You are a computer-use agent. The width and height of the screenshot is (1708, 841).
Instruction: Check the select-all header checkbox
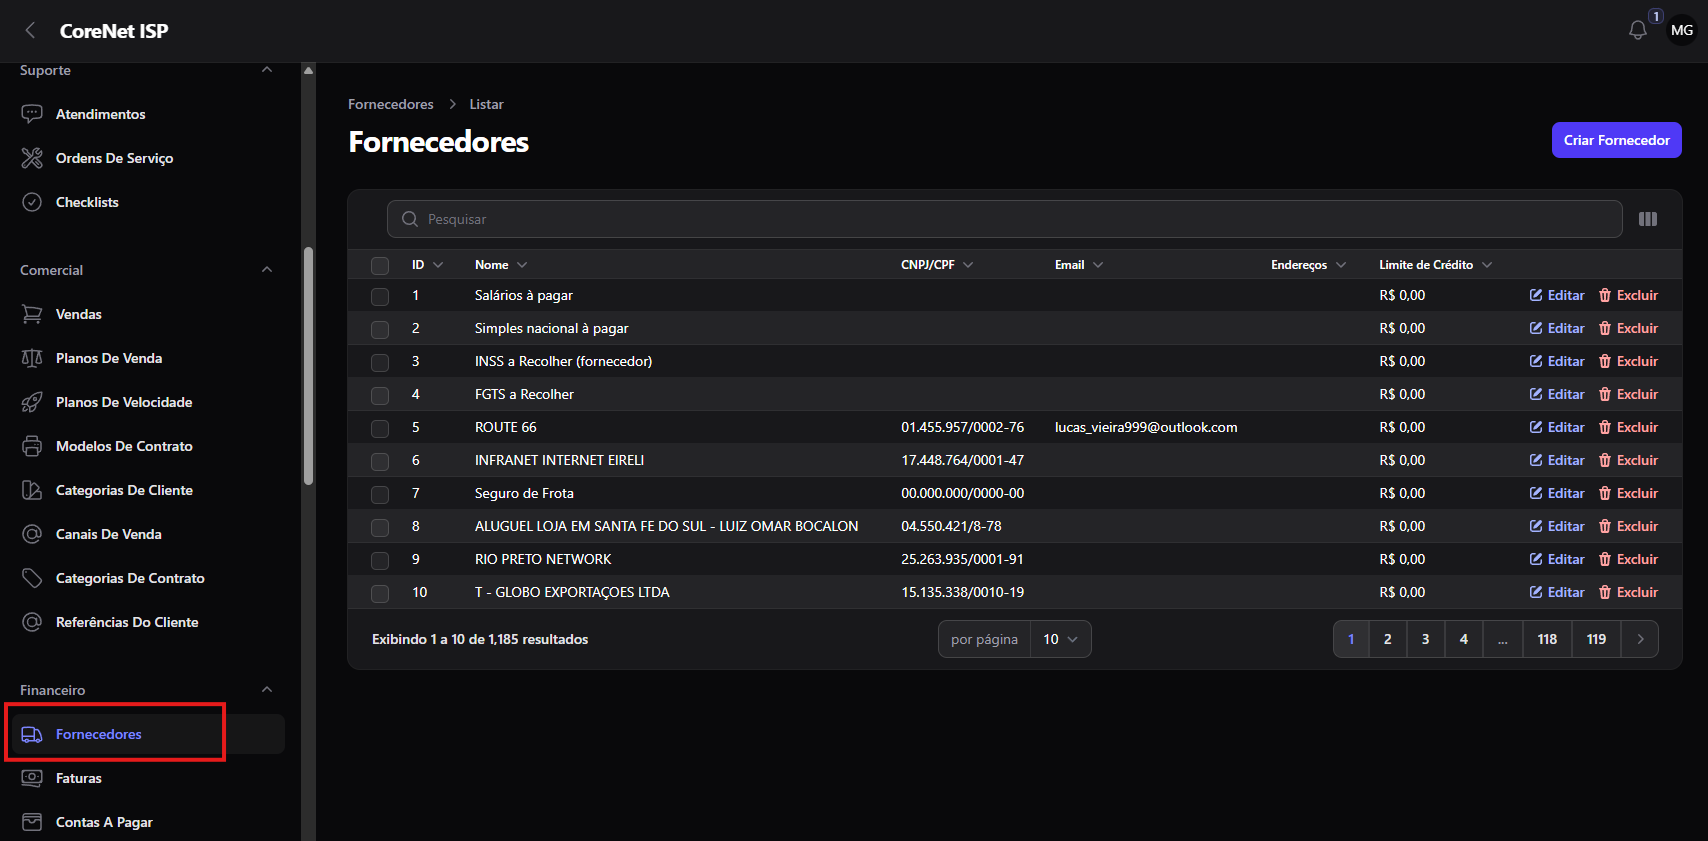(x=380, y=266)
